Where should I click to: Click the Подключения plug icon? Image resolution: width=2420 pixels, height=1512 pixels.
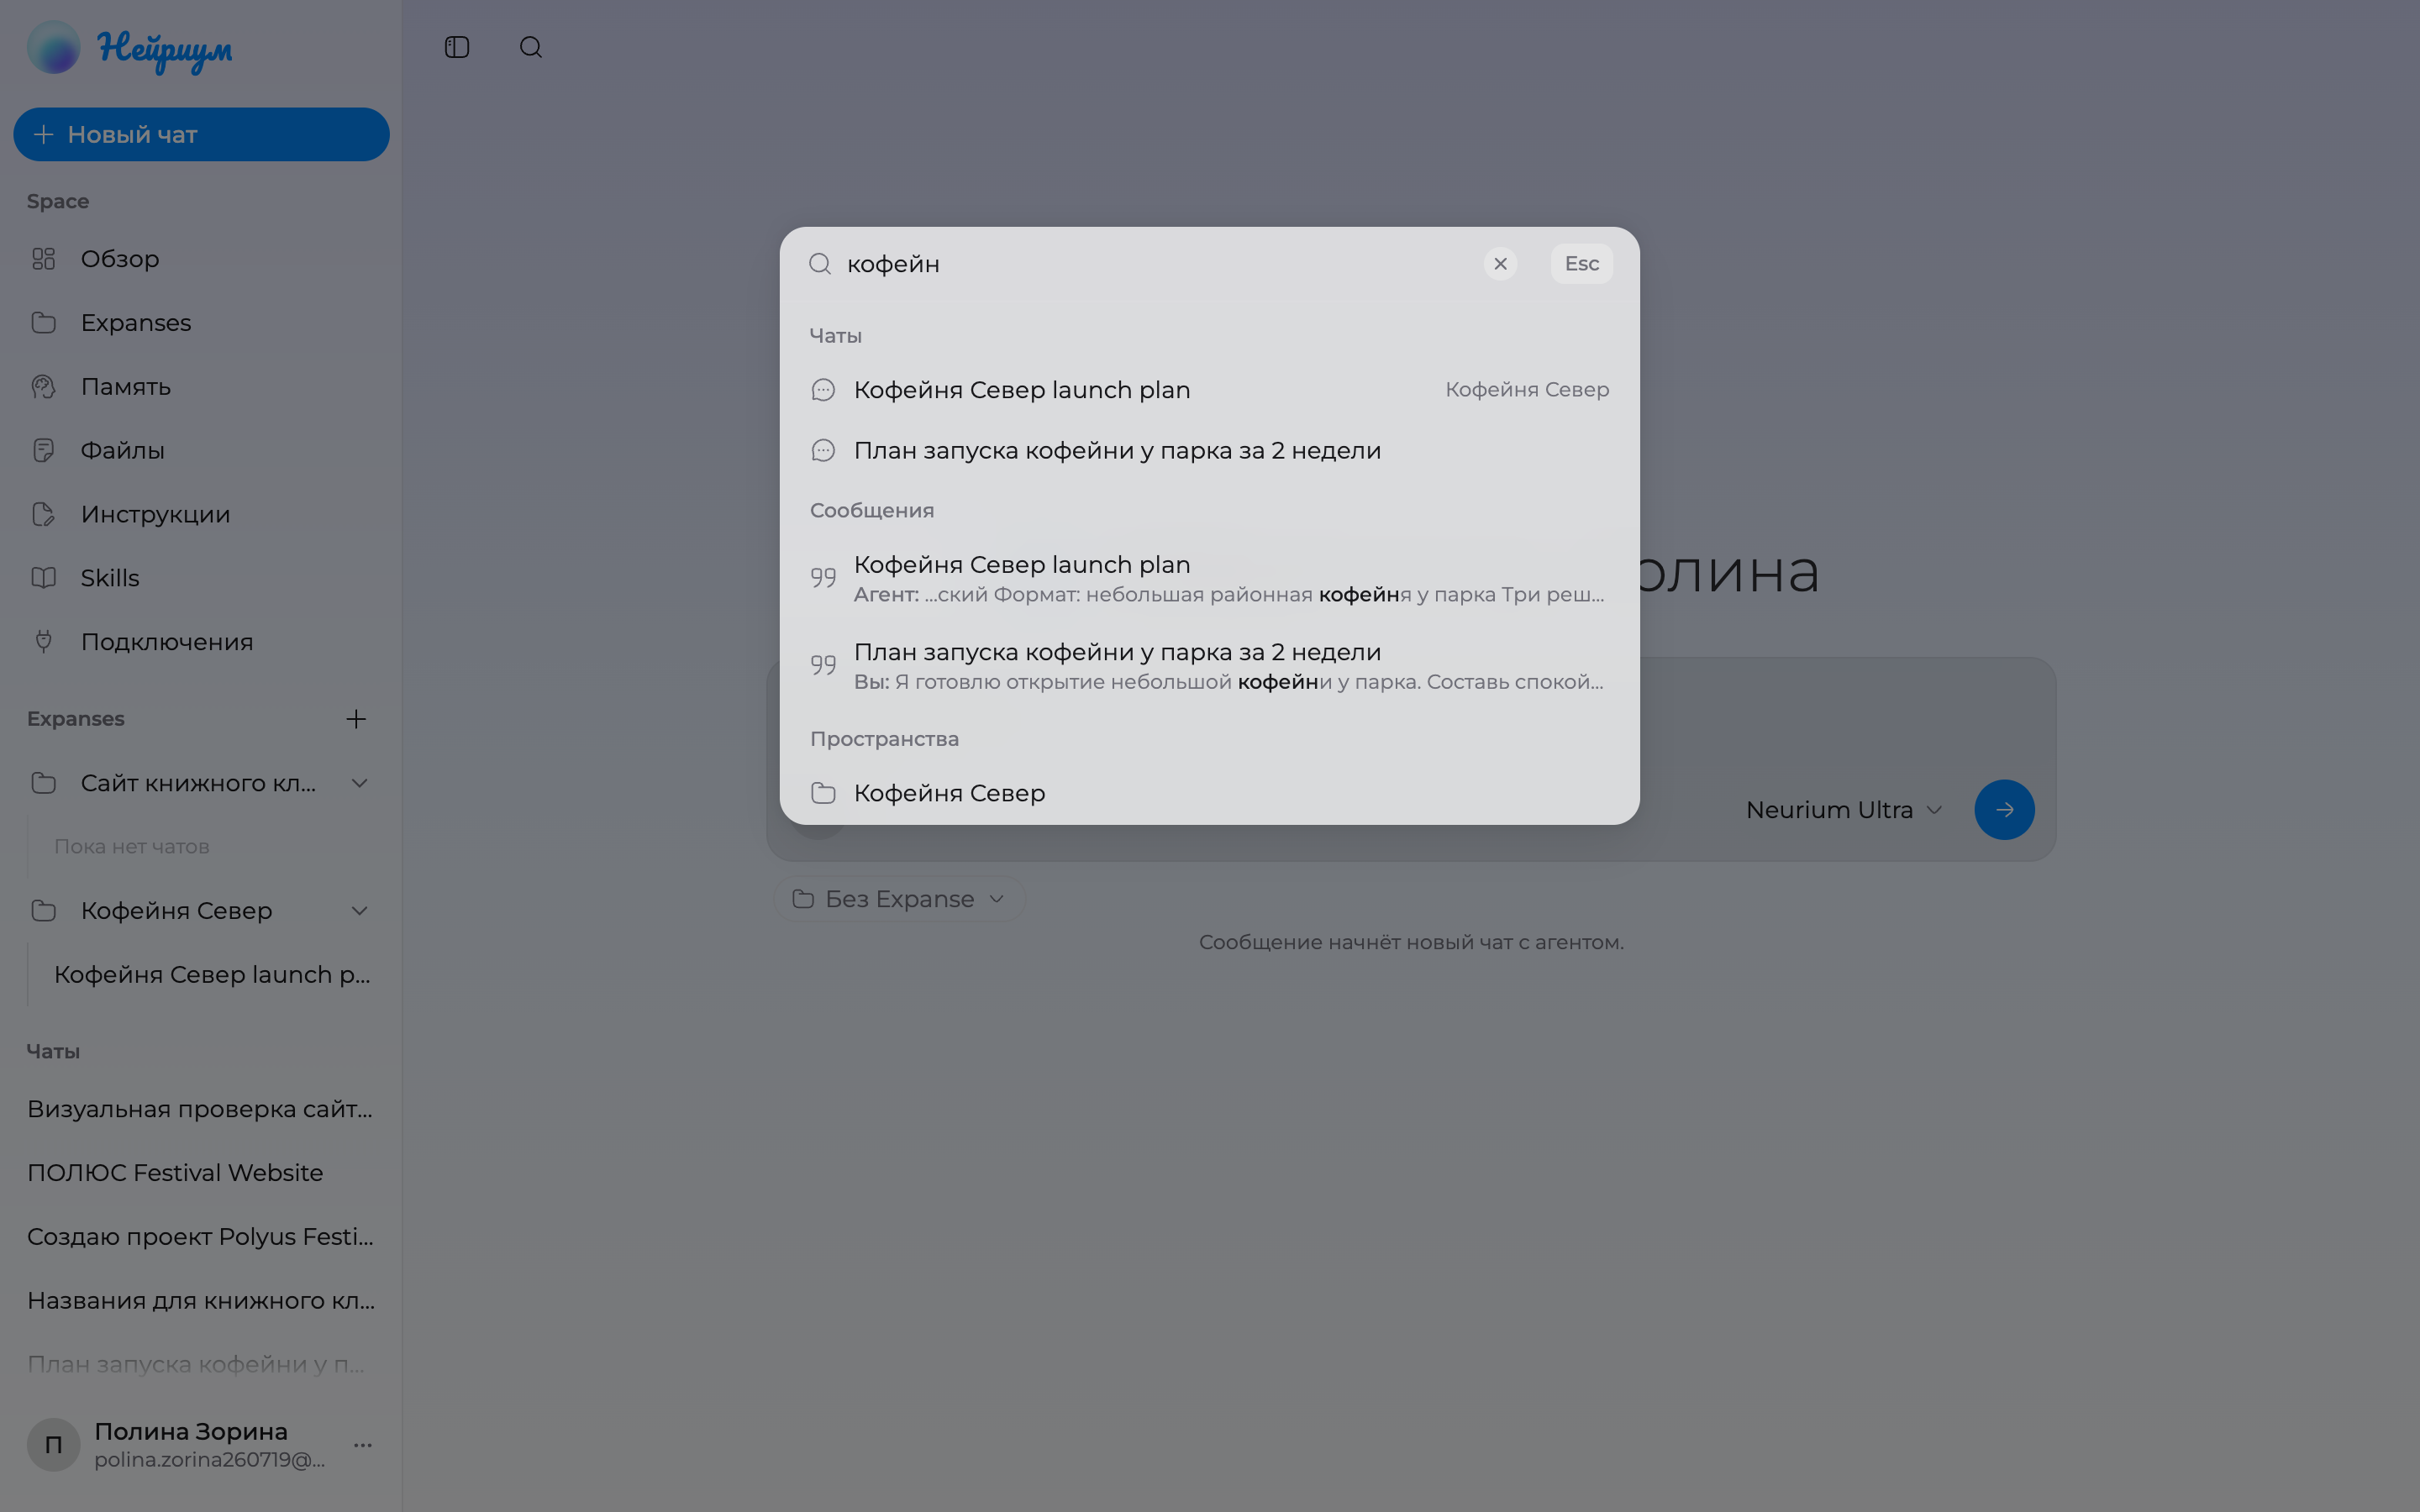pyautogui.click(x=43, y=642)
